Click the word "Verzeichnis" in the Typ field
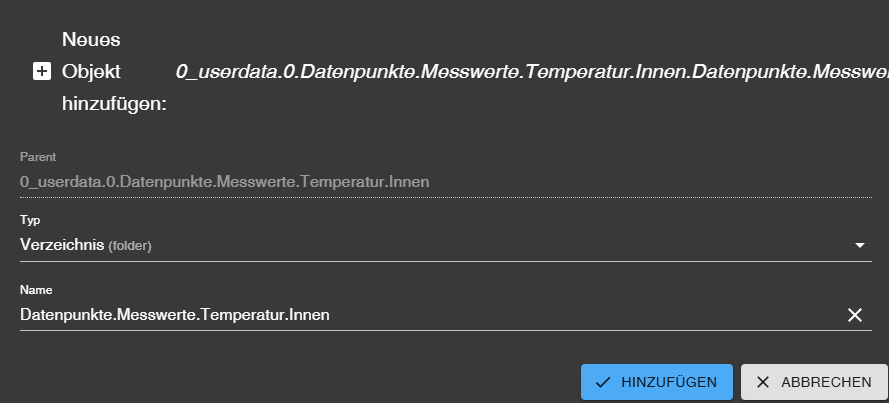This screenshot has height=403, width=889. 62,245
